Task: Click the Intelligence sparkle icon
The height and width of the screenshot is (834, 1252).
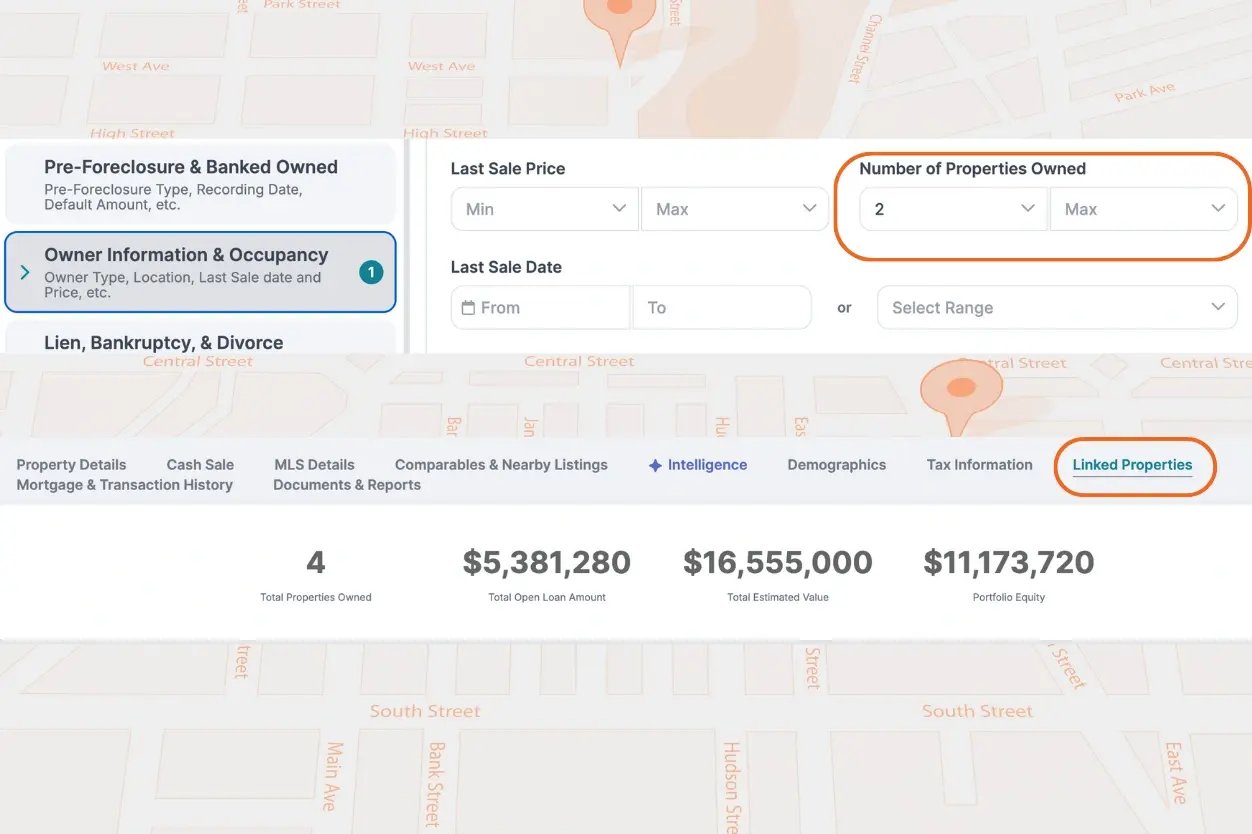Action: point(656,464)
